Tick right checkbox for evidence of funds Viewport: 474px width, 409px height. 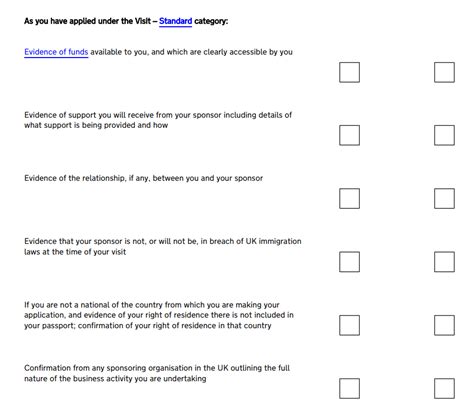(444, 72)
